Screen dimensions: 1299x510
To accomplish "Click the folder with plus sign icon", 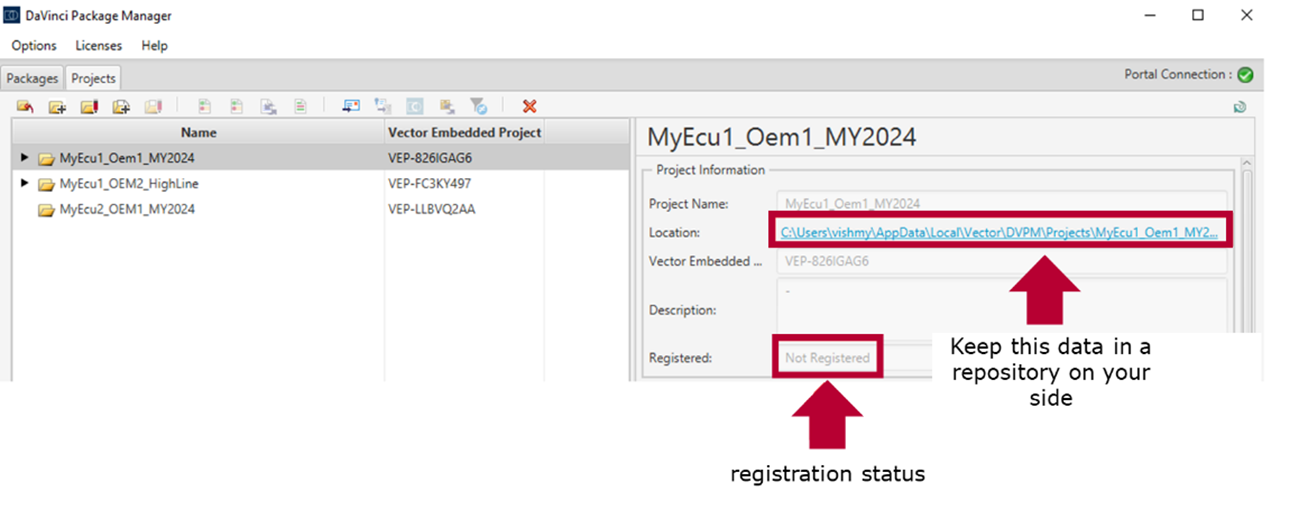I will click(x=57, y=106).
